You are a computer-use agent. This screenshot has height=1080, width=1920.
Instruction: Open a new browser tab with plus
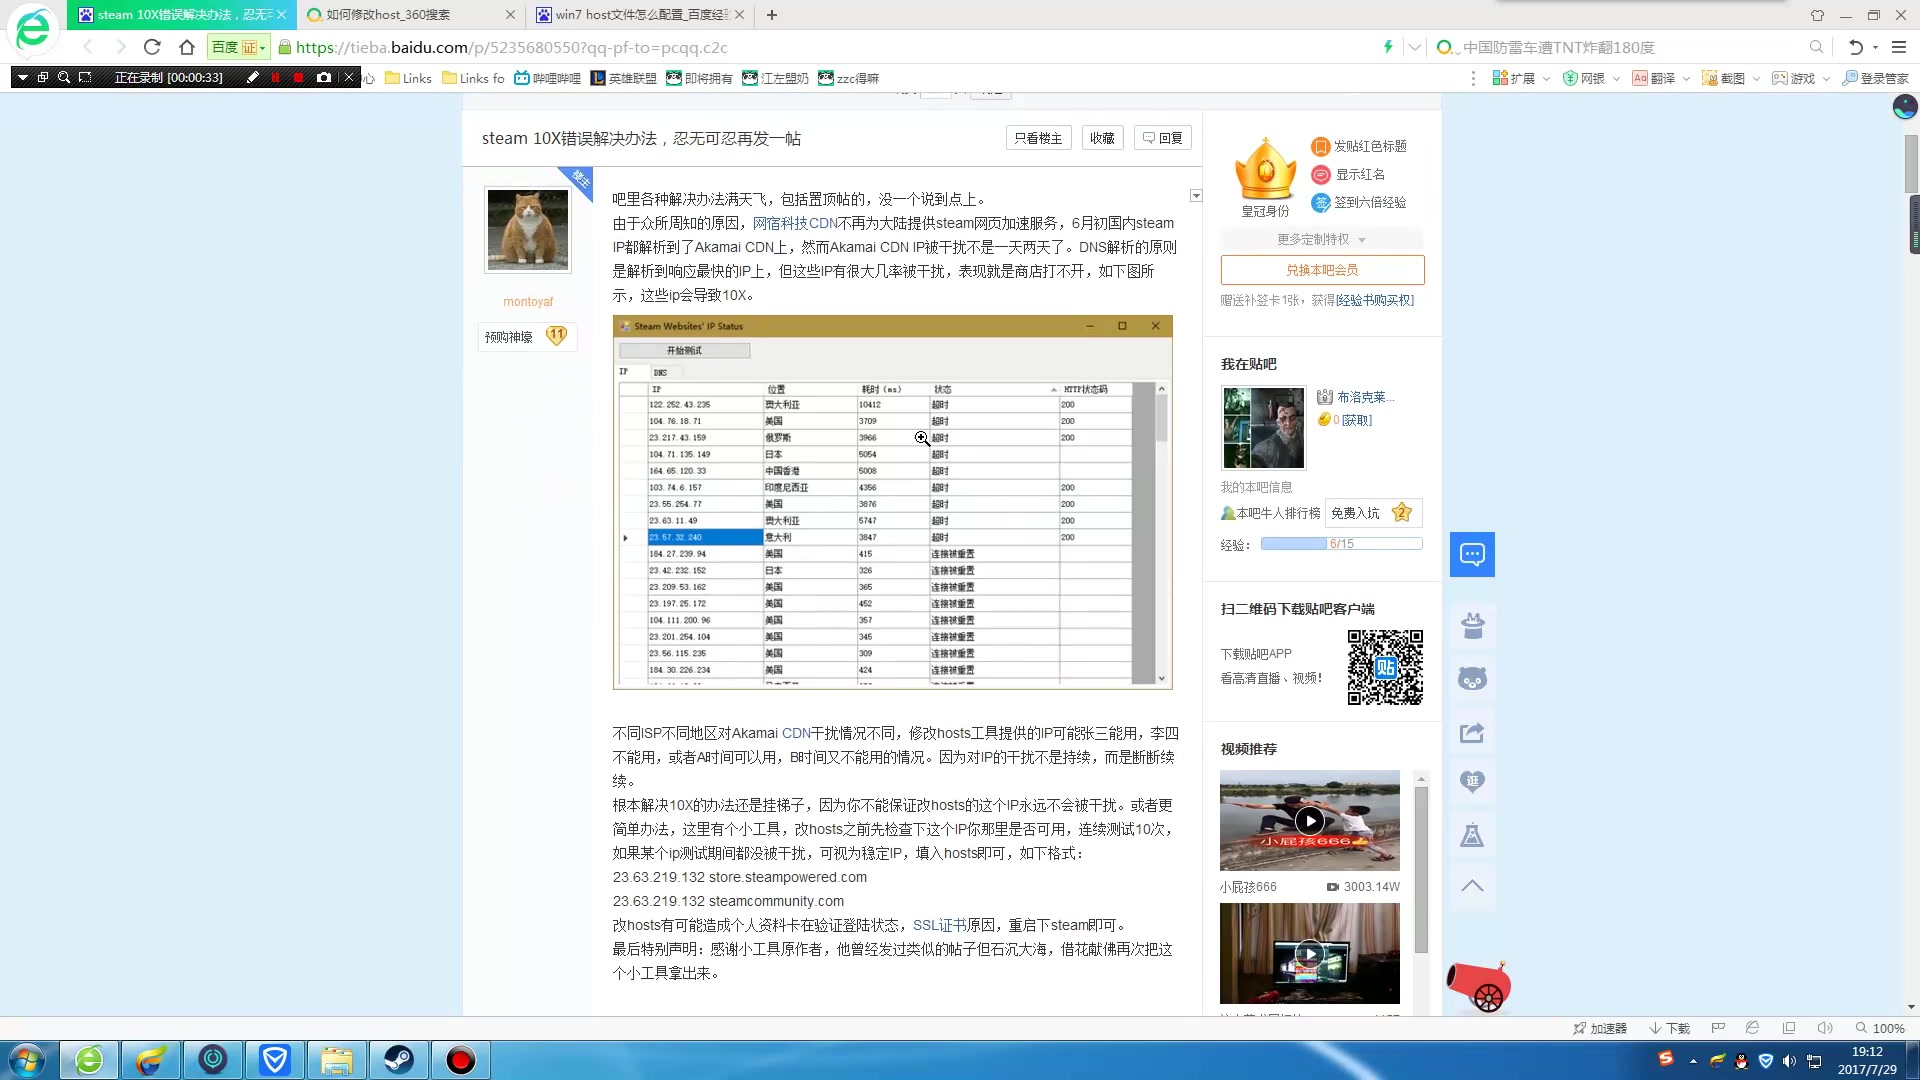pos(772,15)
